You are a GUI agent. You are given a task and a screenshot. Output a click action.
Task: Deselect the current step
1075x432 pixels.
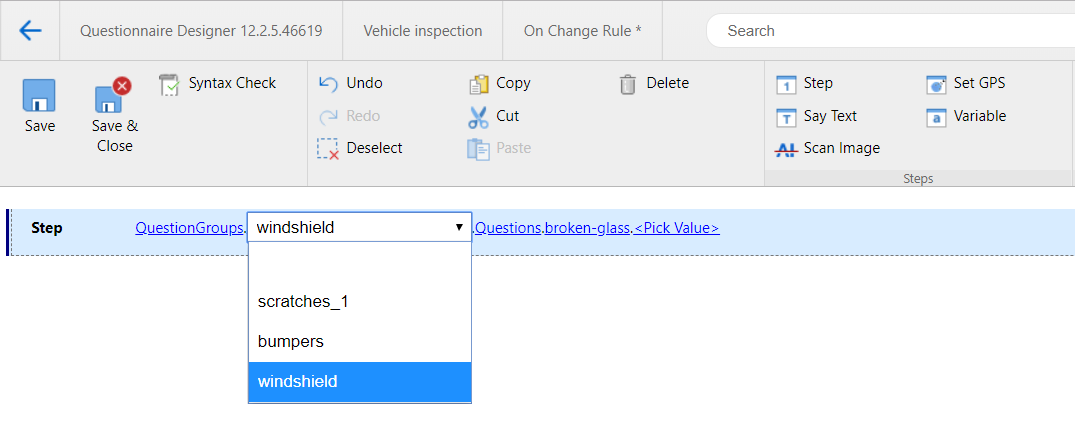360,148
